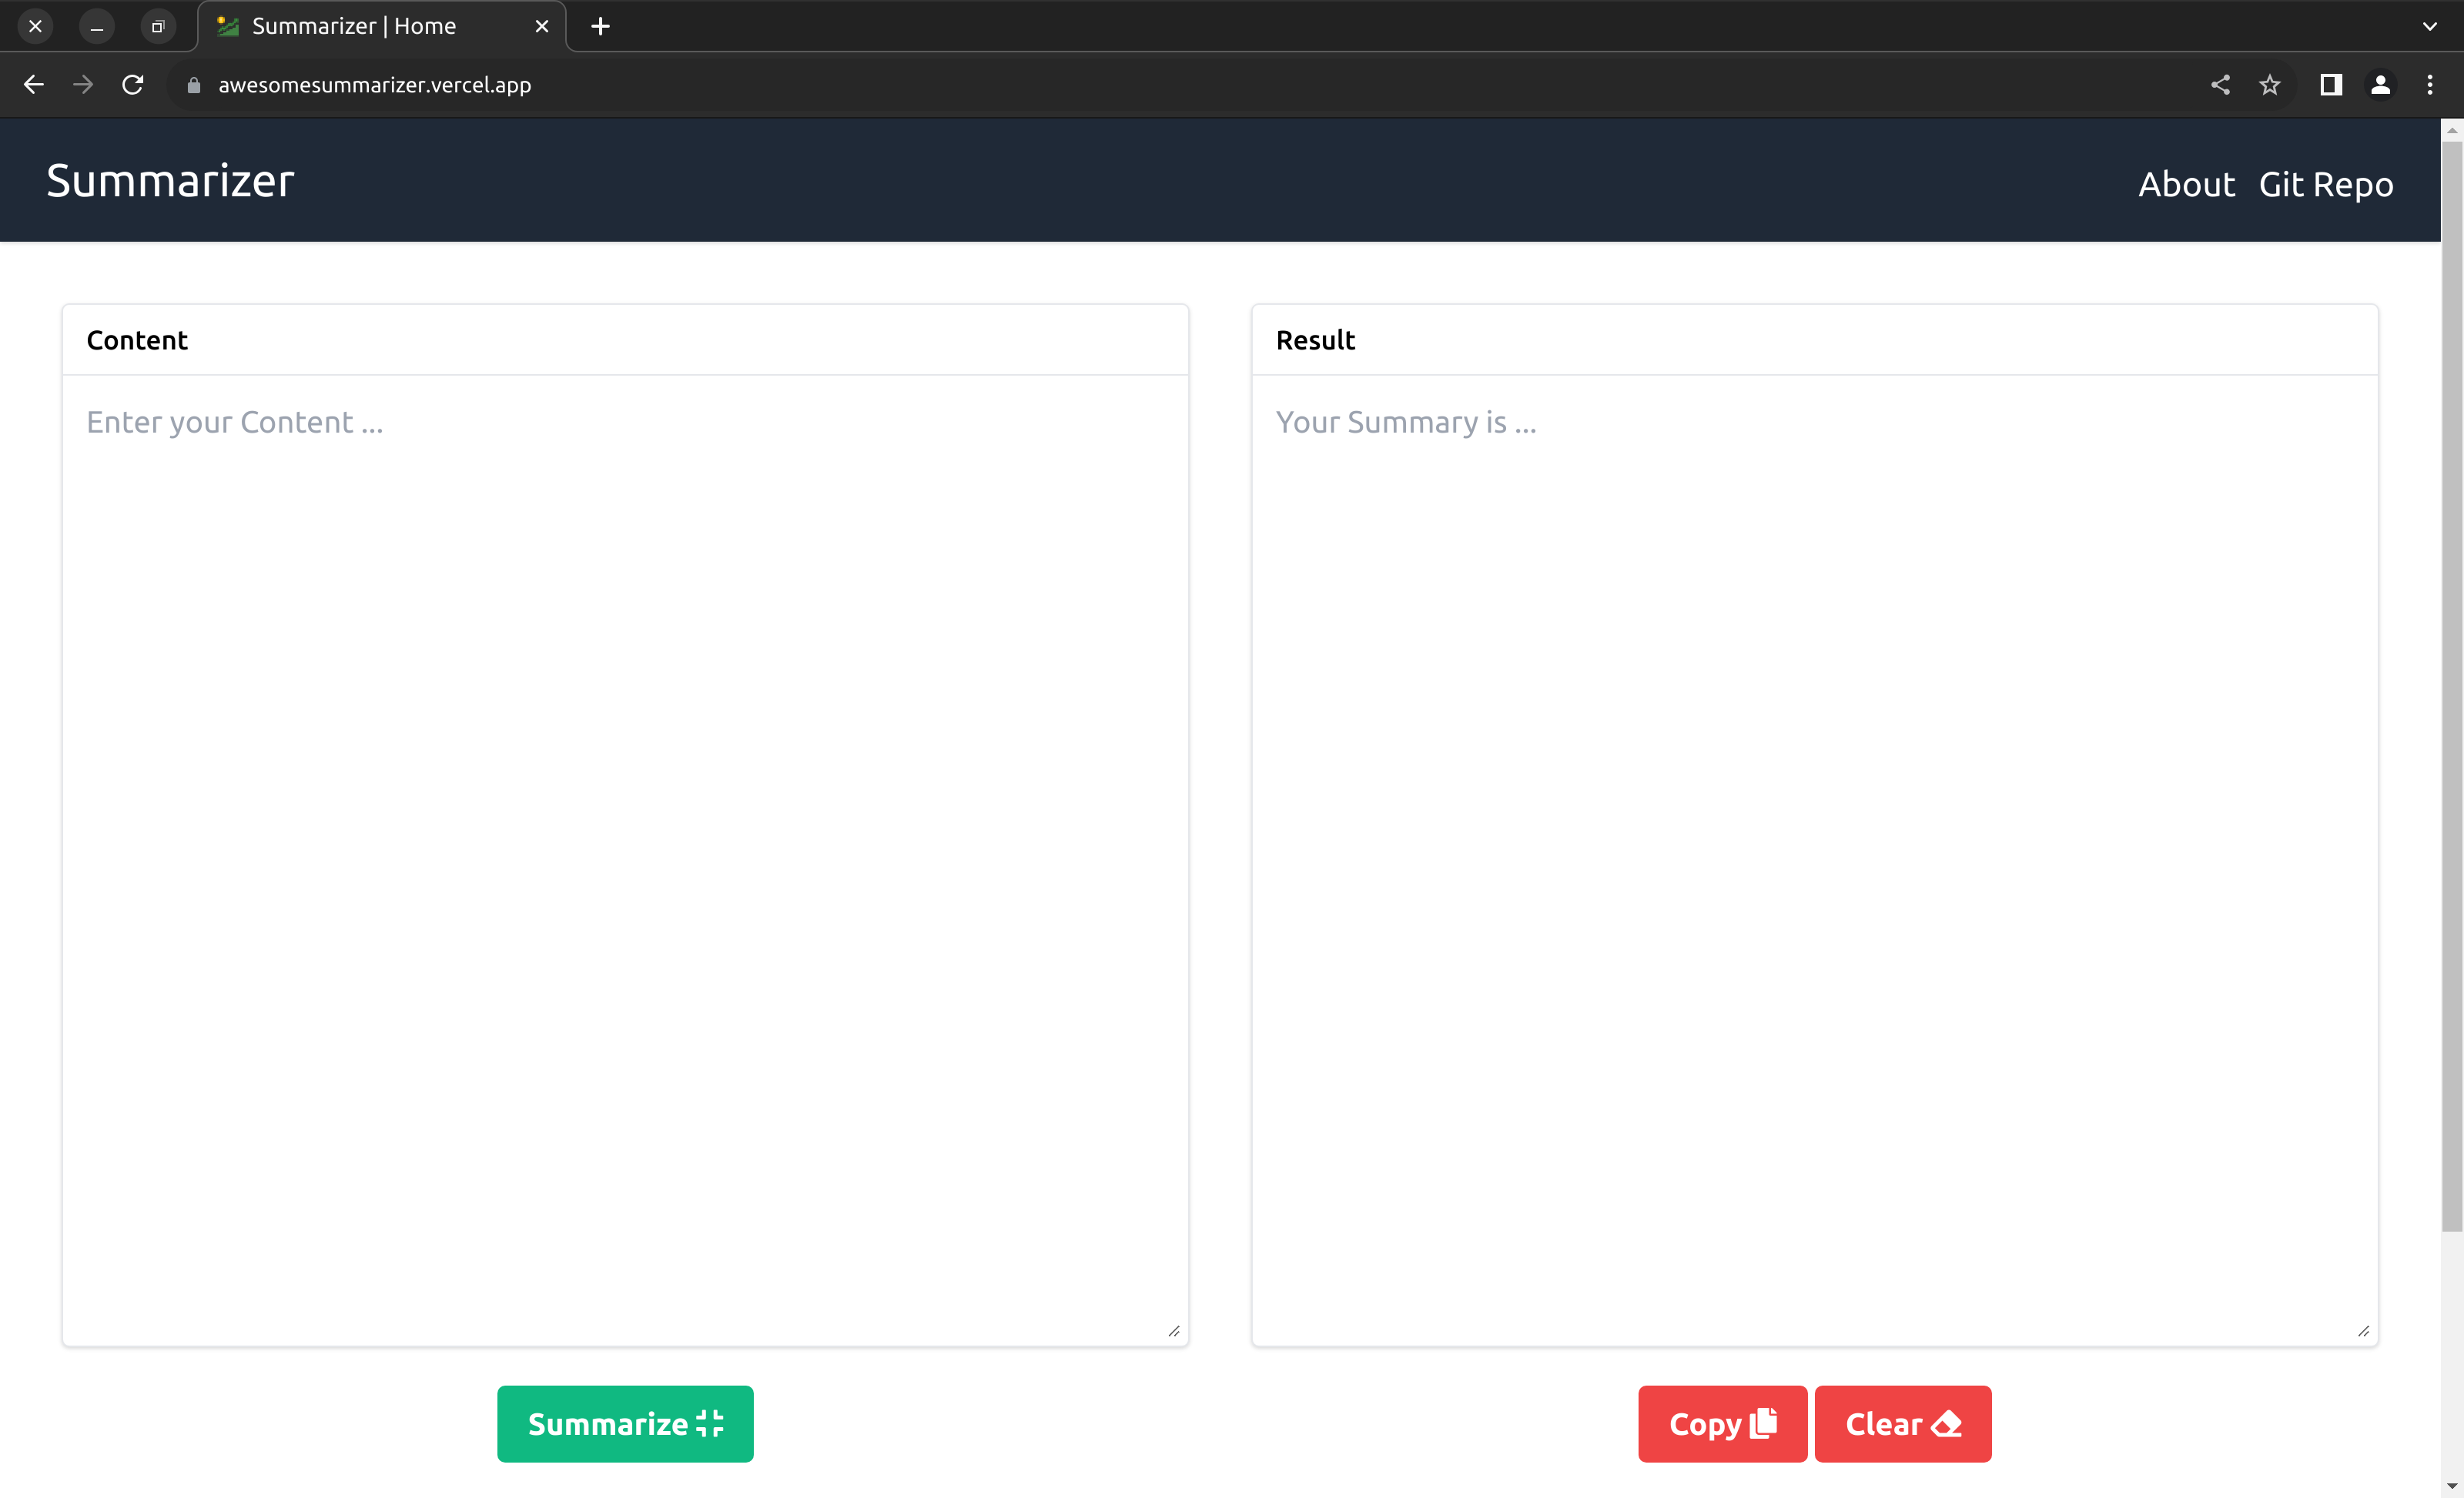Toggle the browser side panel icon
Image resolution: width=2464 pixels, height=1498 pixels.
[x=2331, y=85]
